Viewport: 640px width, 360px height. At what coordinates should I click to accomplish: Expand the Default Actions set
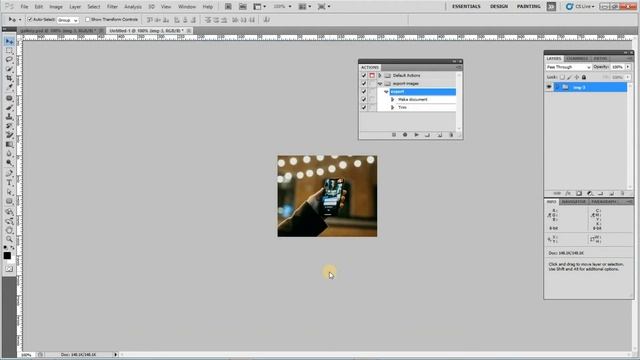pos(380,76)
